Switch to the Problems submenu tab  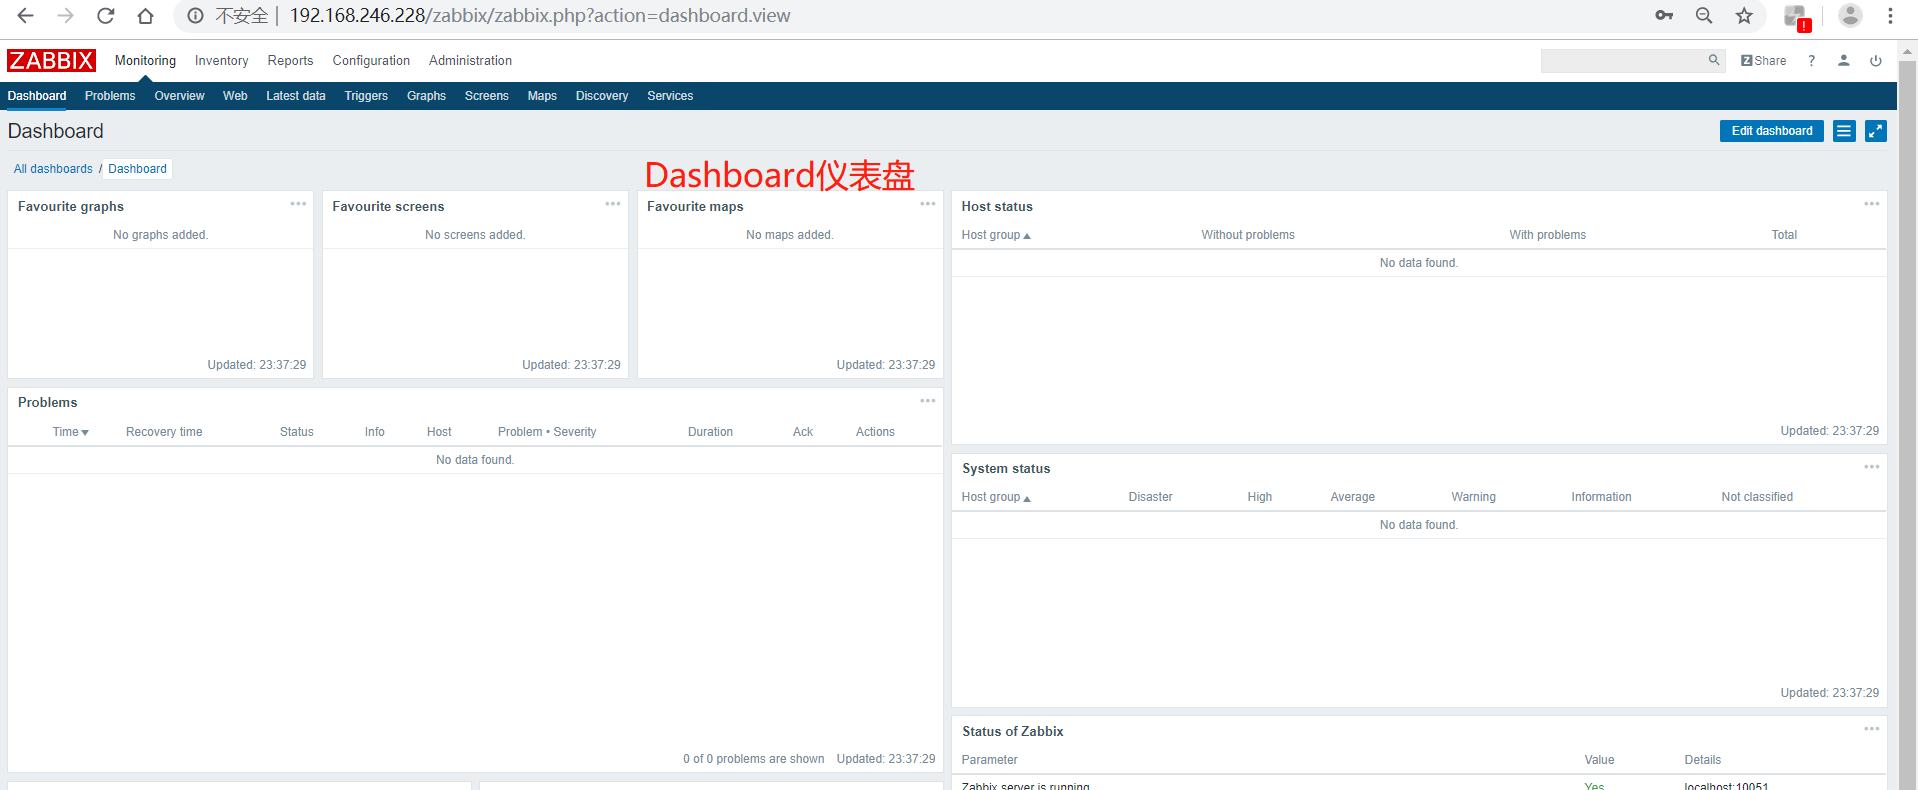coord(110,96)
